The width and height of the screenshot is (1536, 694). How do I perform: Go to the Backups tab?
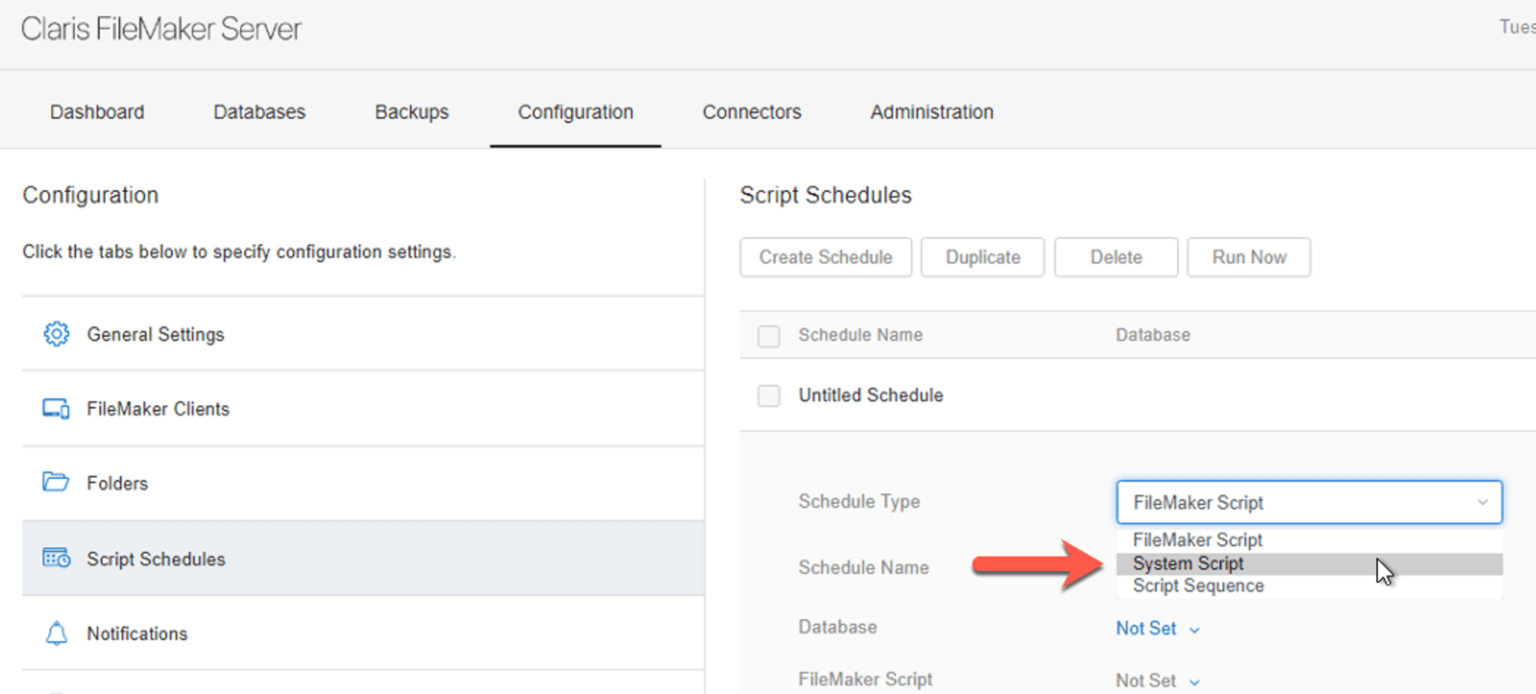411,112
